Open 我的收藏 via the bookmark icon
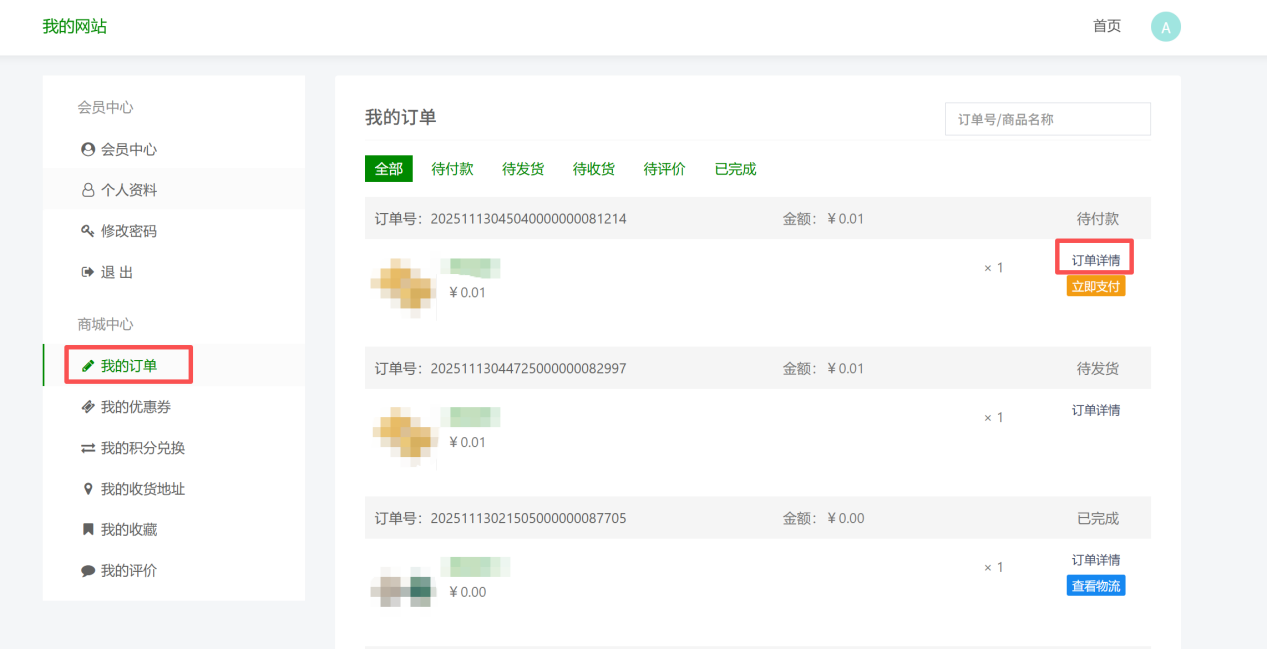This screenshot has height=649, width=1267. coord(88,530)
